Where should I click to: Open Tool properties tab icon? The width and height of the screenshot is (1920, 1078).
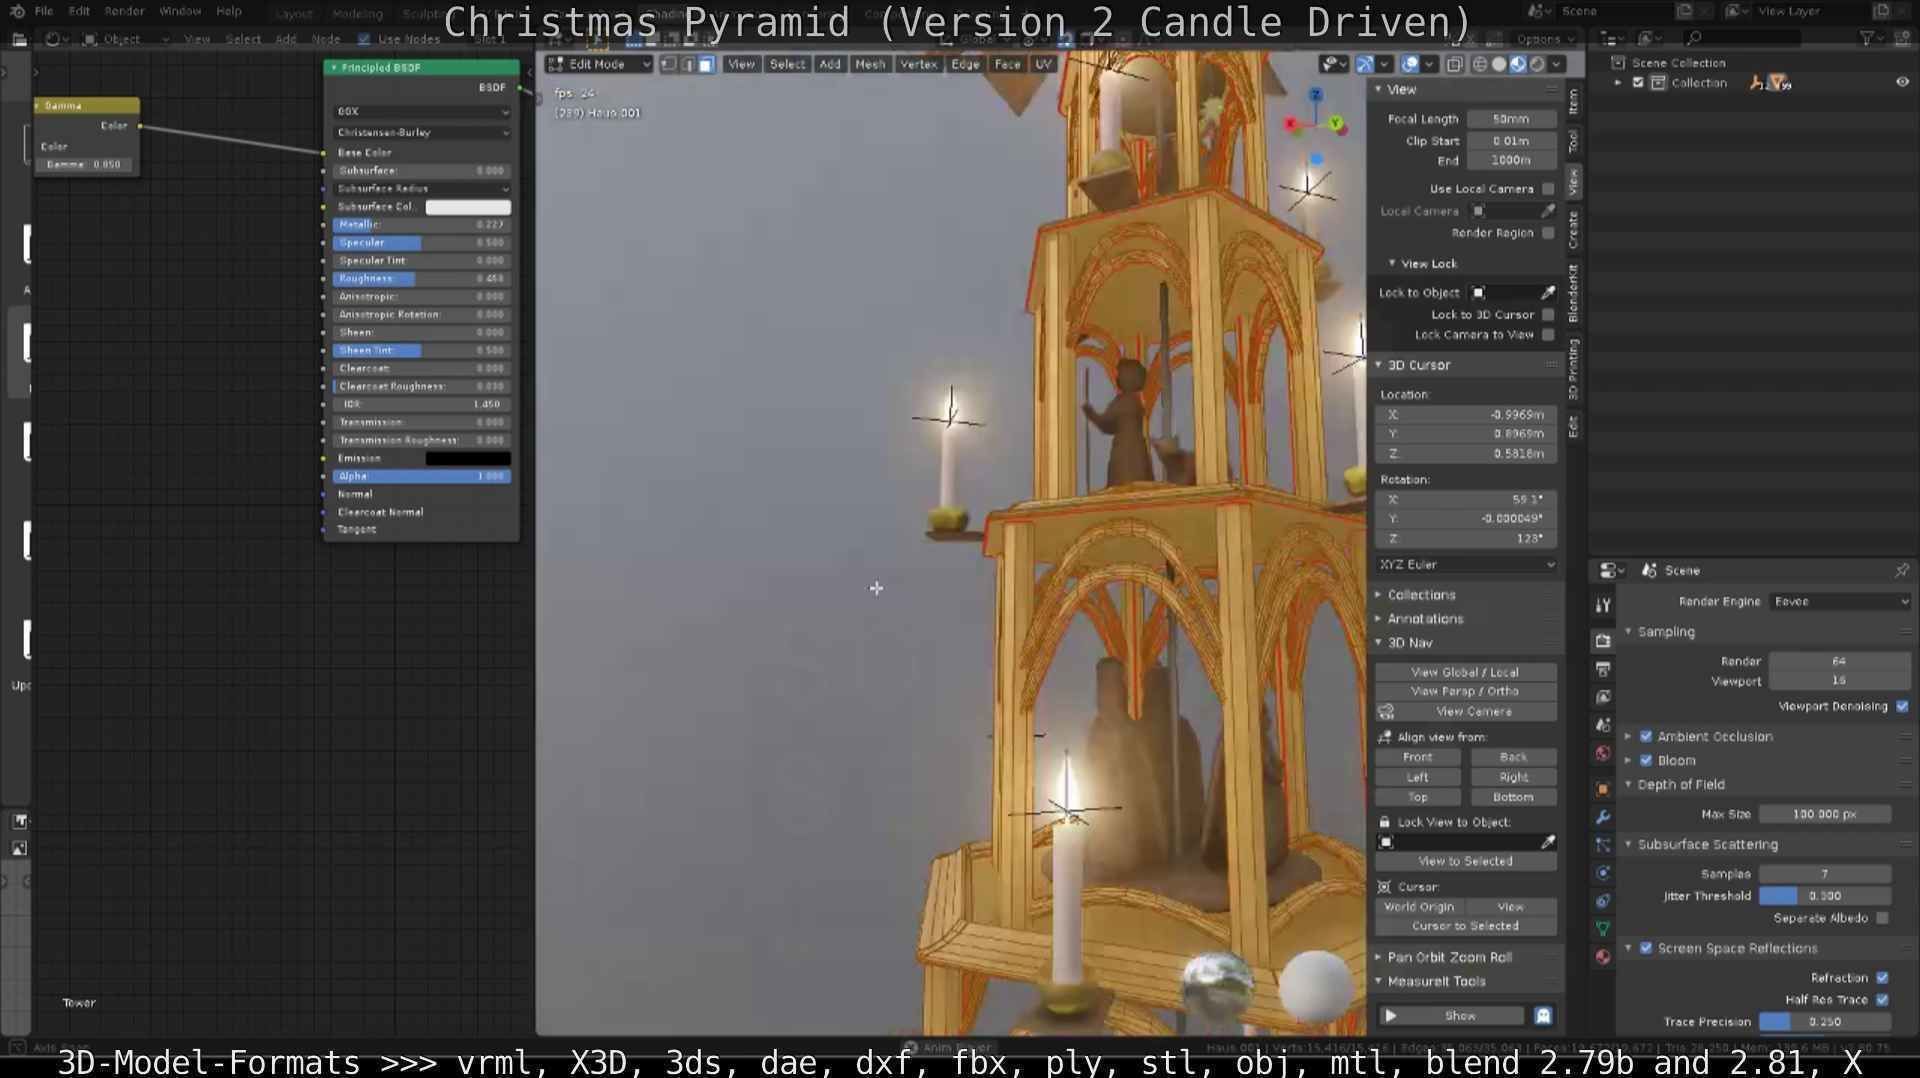point(1603,605)
